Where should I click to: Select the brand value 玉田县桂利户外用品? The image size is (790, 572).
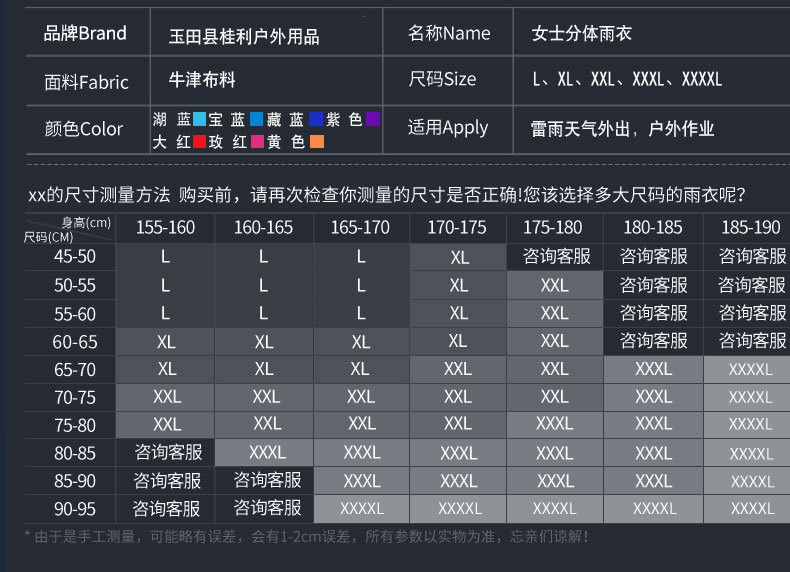[x=244, y=36]
